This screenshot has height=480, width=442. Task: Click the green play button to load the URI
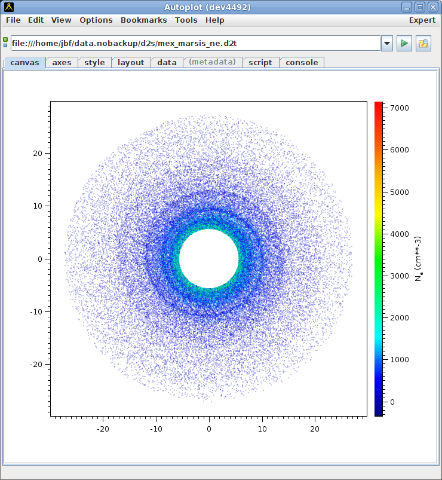(404, 43)
